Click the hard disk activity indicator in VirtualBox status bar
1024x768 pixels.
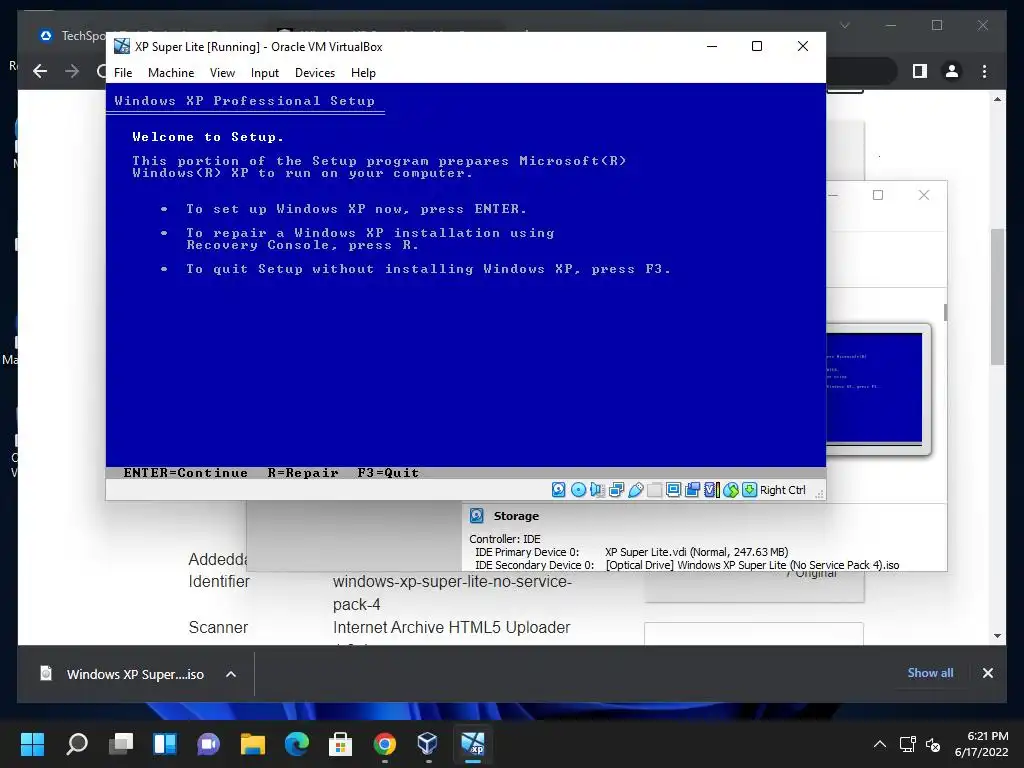[x=558, y=490]
